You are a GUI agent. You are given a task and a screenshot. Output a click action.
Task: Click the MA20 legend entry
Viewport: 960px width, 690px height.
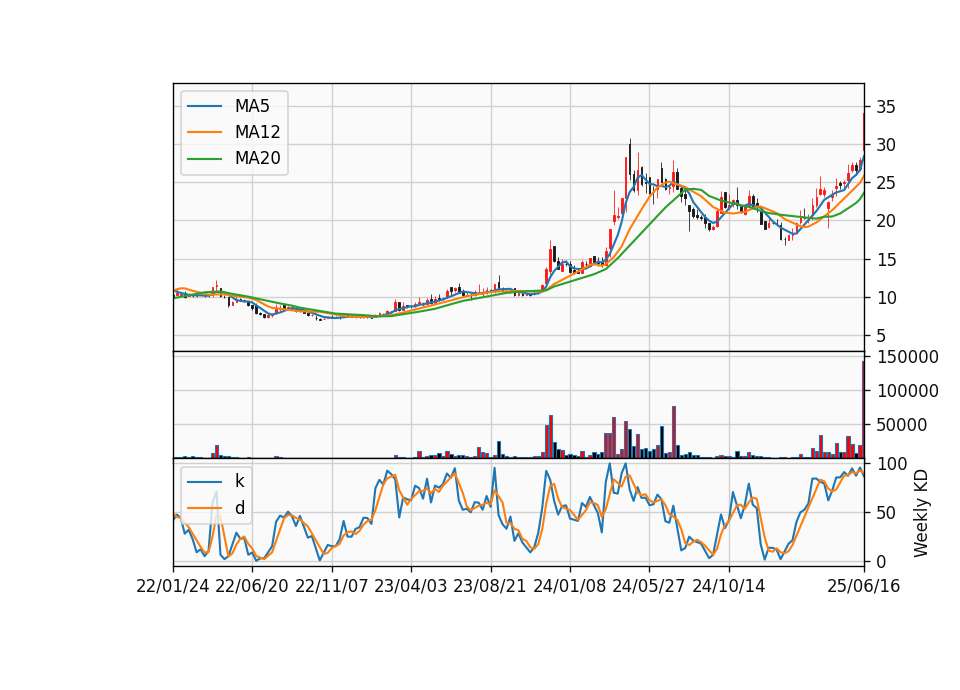point(235,158)
